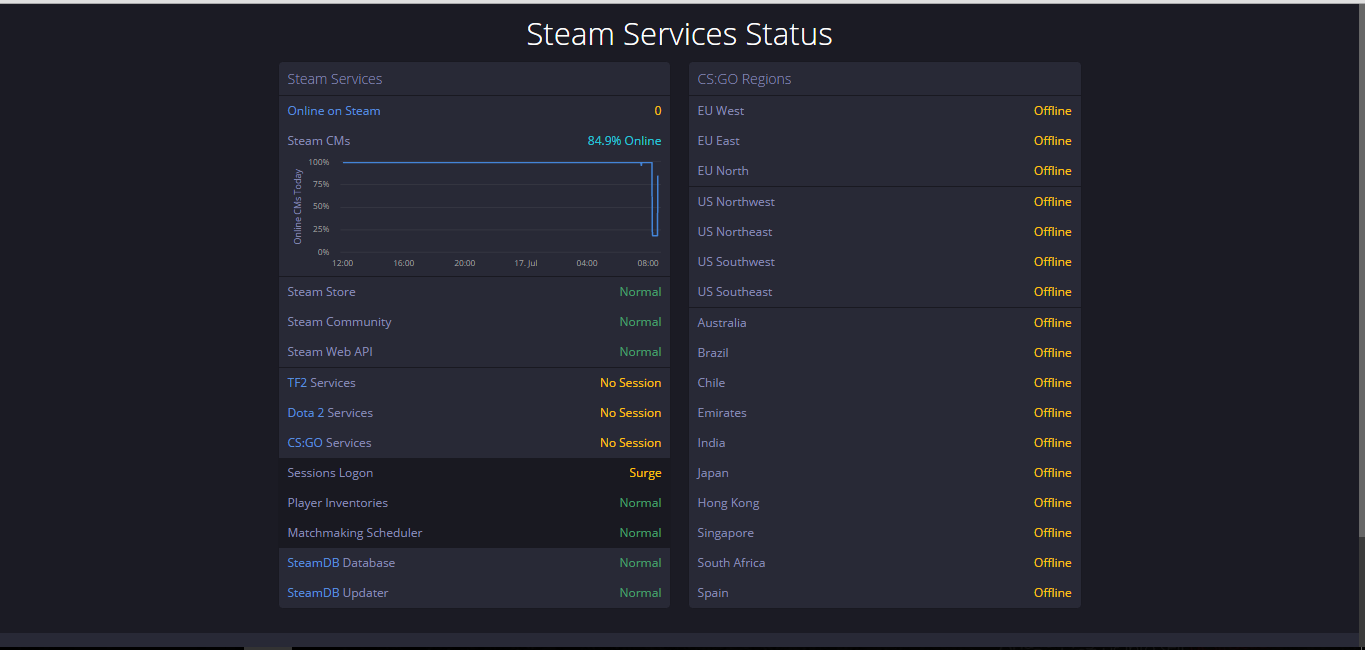This screenshot has width=1365, height=650.
Task: Click the US Northeast region label
Action: pyautogui.click(x=735, y=232)
